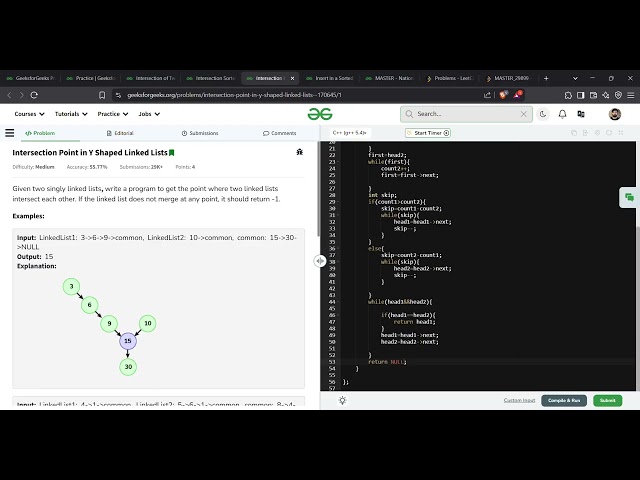
Task: Click the editor settings gear icon
Action: pos(597,133)
